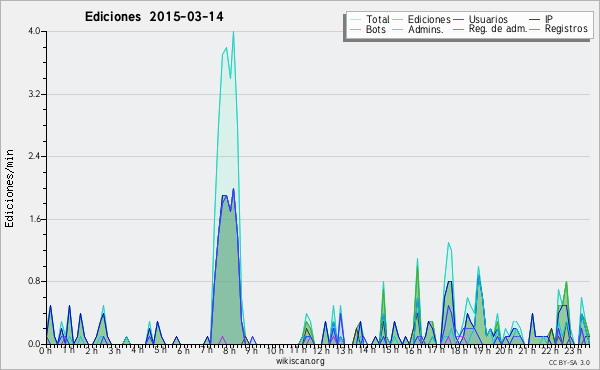Click the '18 h' x-axis label
This screenshot has height=370, width=600.
click(459, 351)
